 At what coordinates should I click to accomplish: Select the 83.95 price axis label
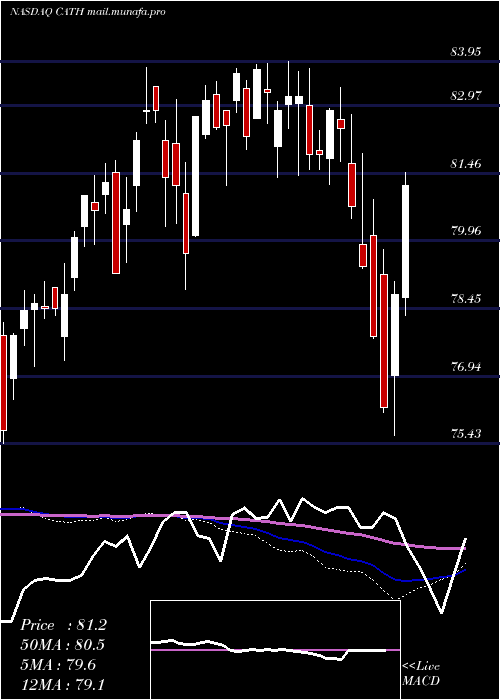pyautogui.click(x=466, y=52)
